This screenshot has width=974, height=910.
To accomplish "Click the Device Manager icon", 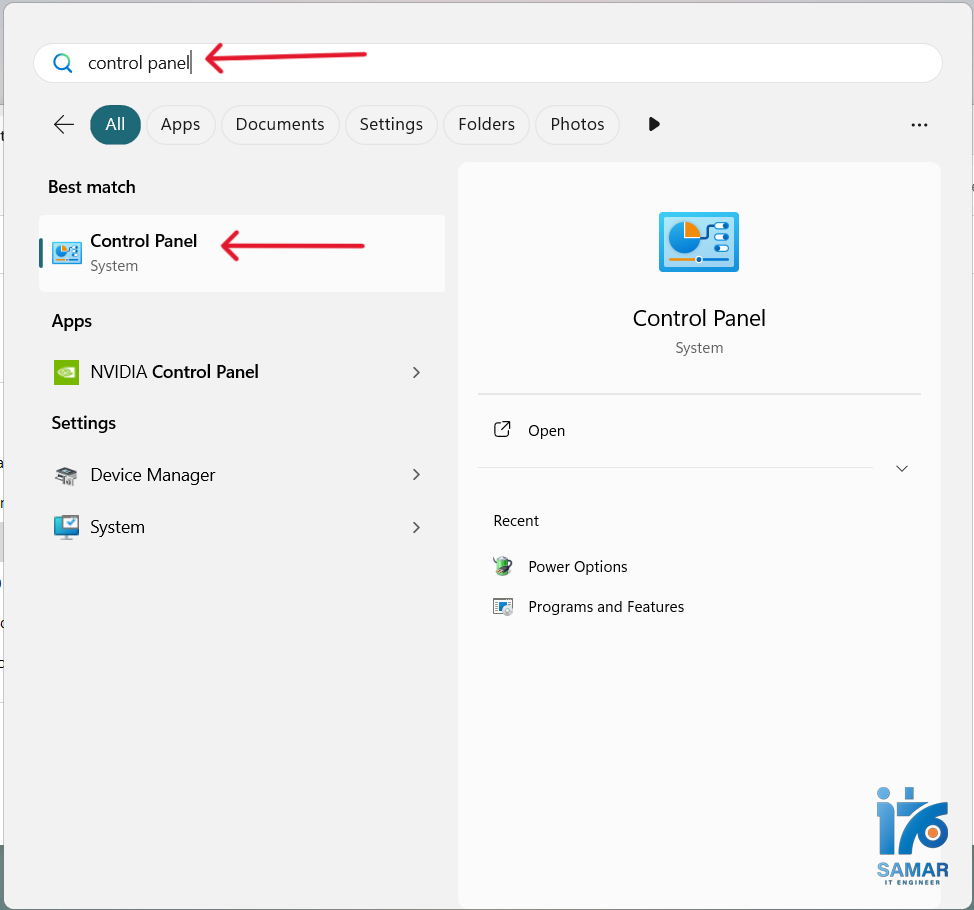I will click(x=66, y=475).
